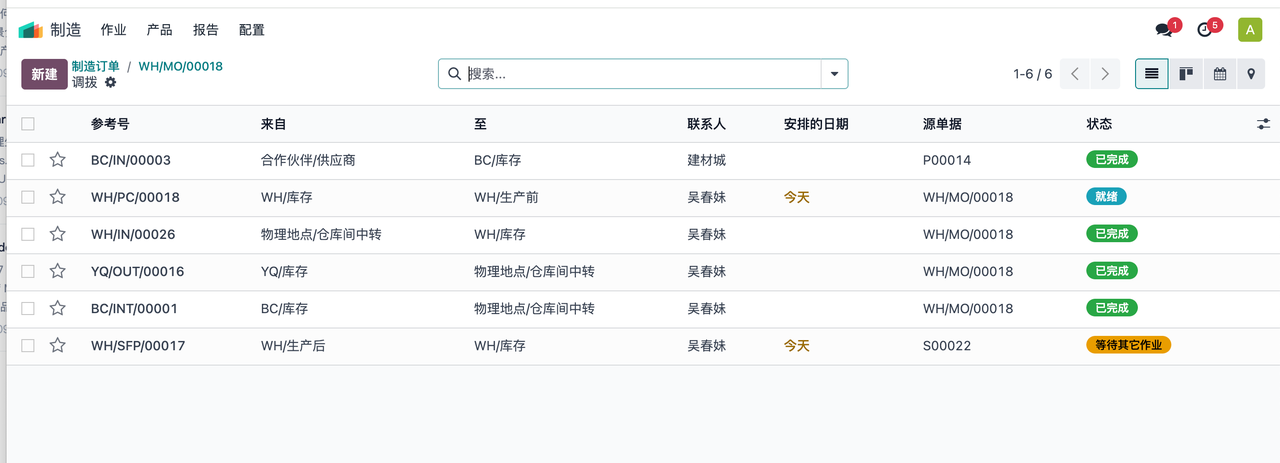Open the 产品 menu
The image size is (1280, 463).
160,30
